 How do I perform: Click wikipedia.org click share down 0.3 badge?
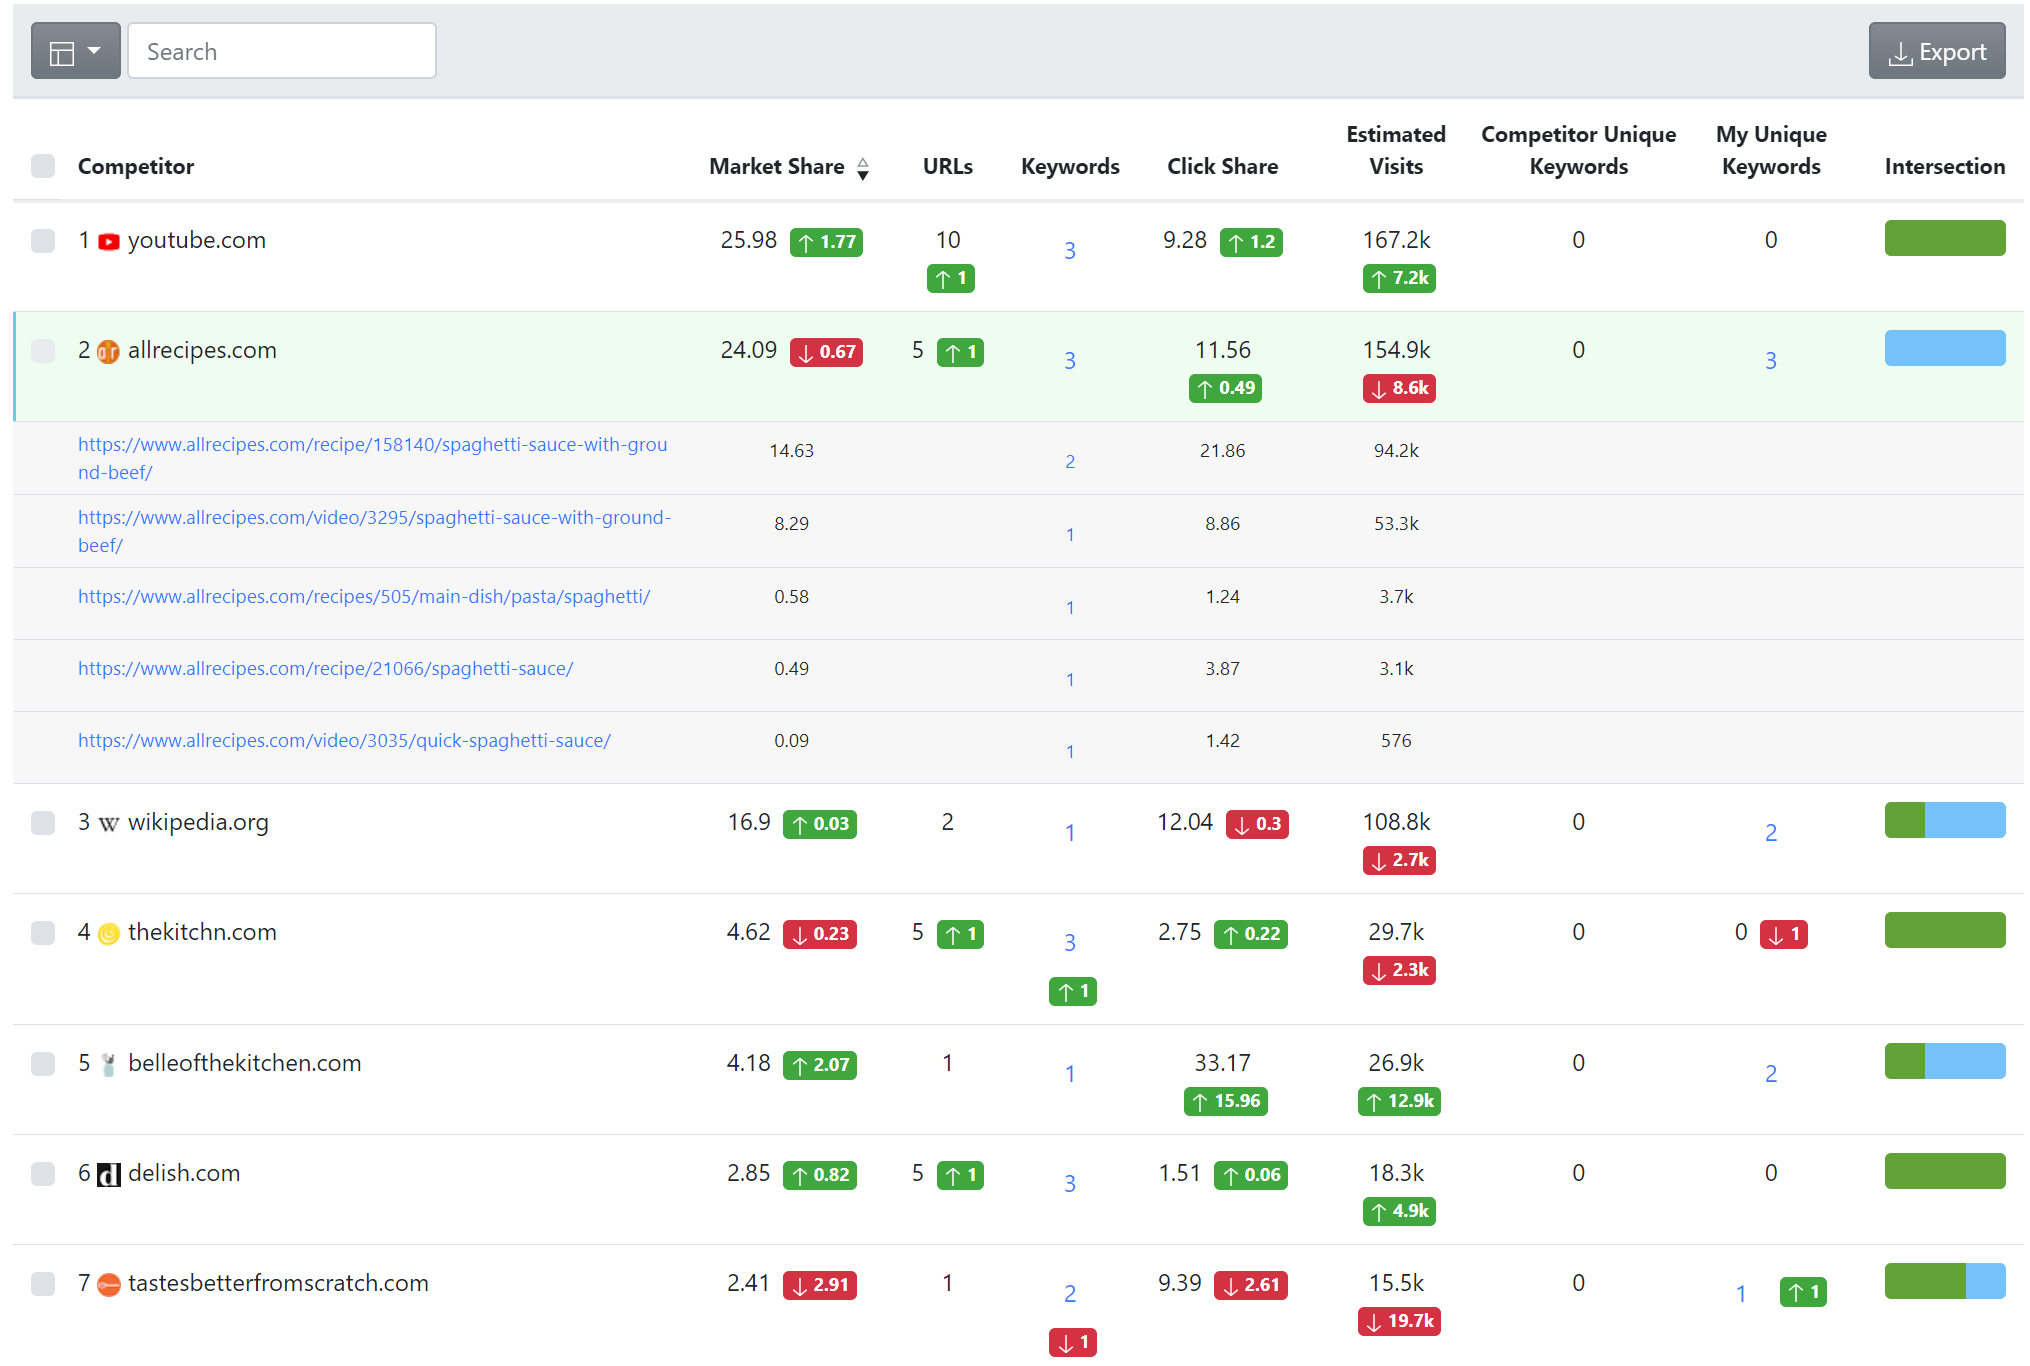pyautogui.click(x=1257, y=824)
